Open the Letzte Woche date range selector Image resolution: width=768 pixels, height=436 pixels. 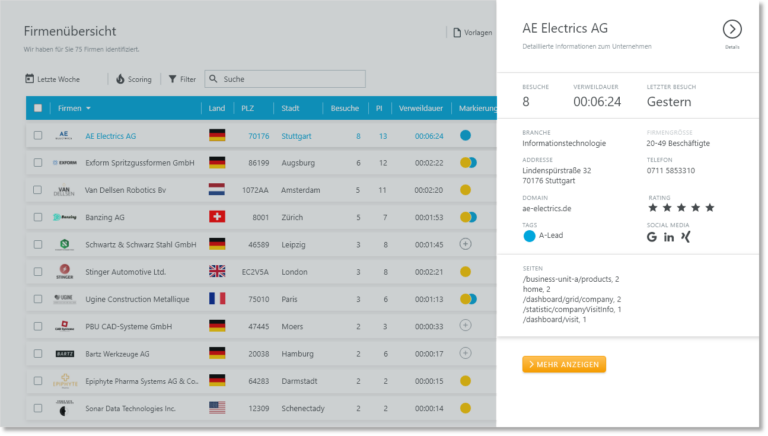pos(52,79)
